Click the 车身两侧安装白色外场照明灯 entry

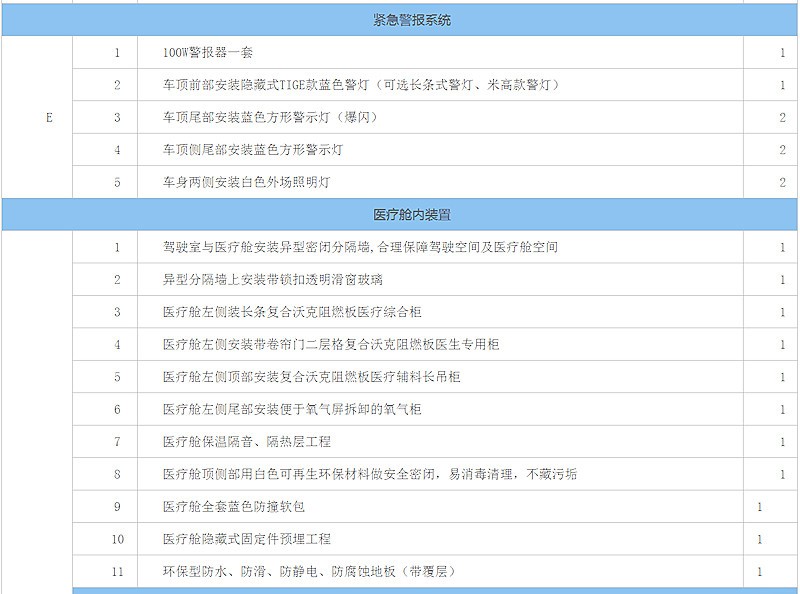(x=246, y=182)
